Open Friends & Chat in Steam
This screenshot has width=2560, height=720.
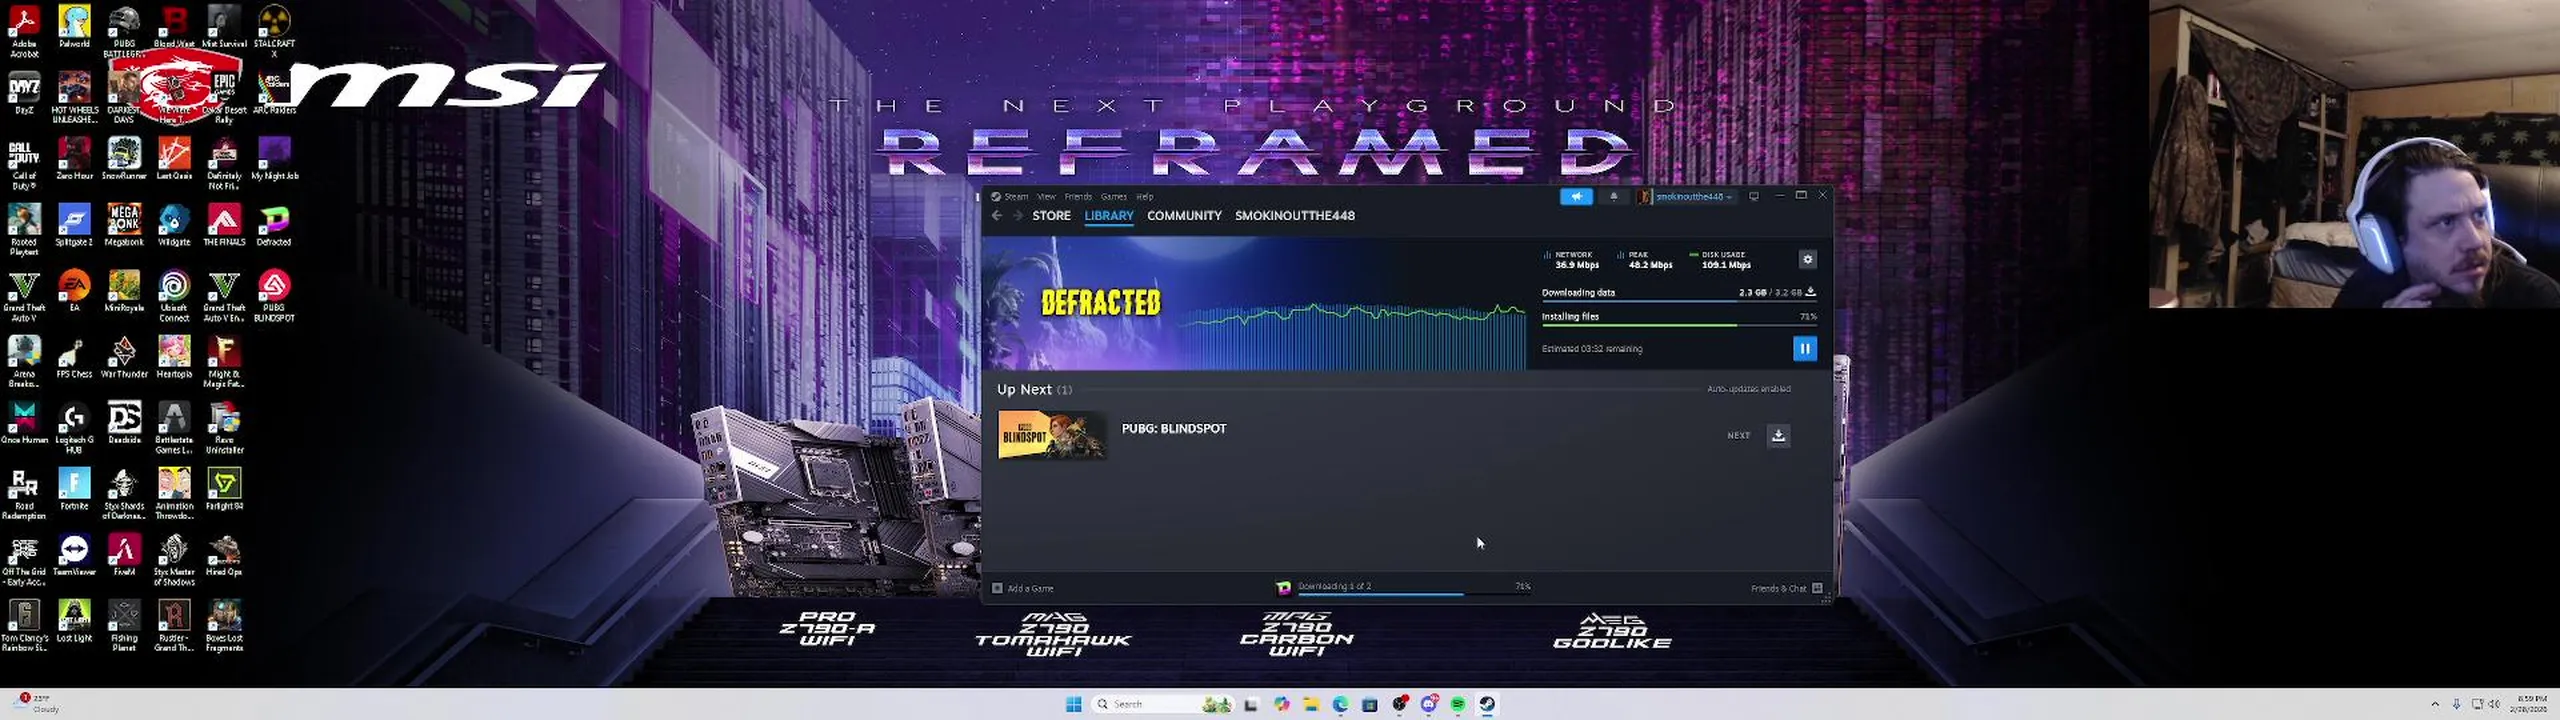pyautogui.click(x=1786, y=588)
